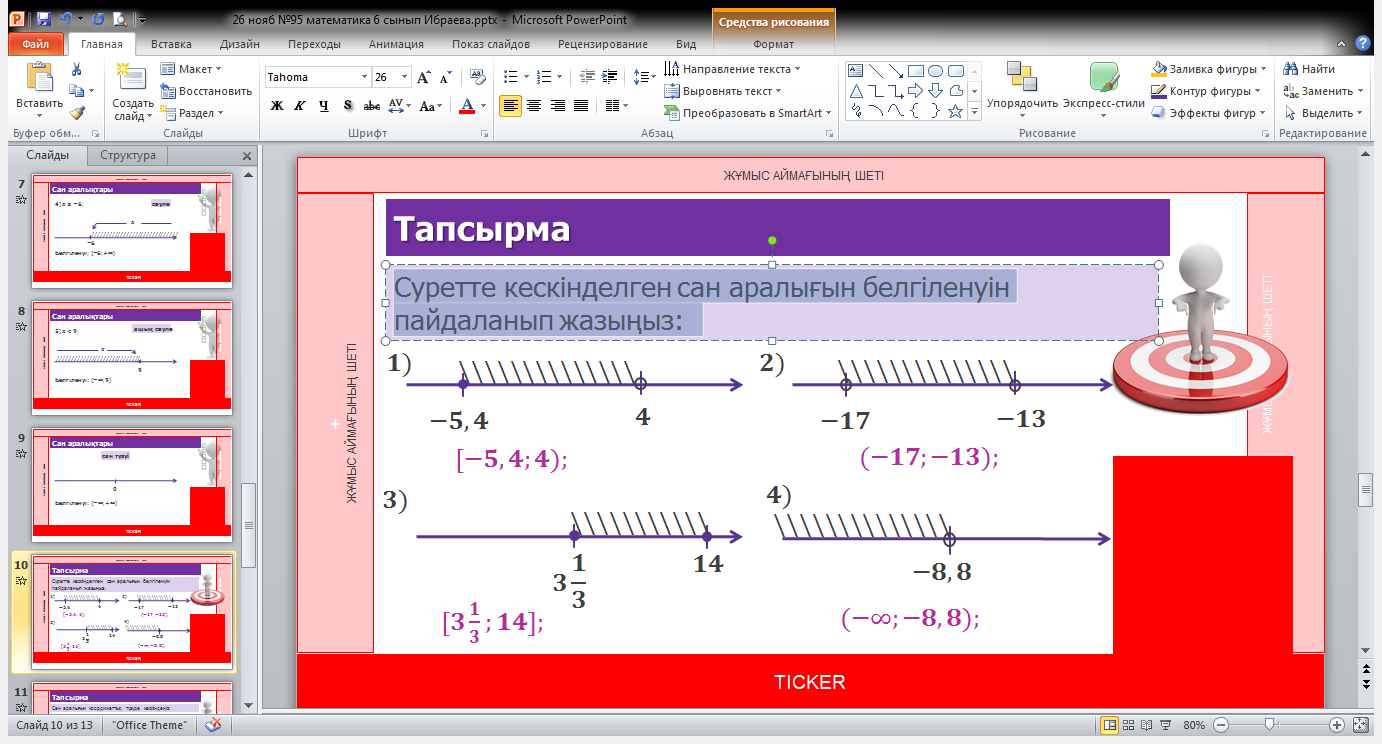The height and width of the screenshot is (744, 1382).
Task: Adjust the zoom slider handle
Action: (1269, 724)
